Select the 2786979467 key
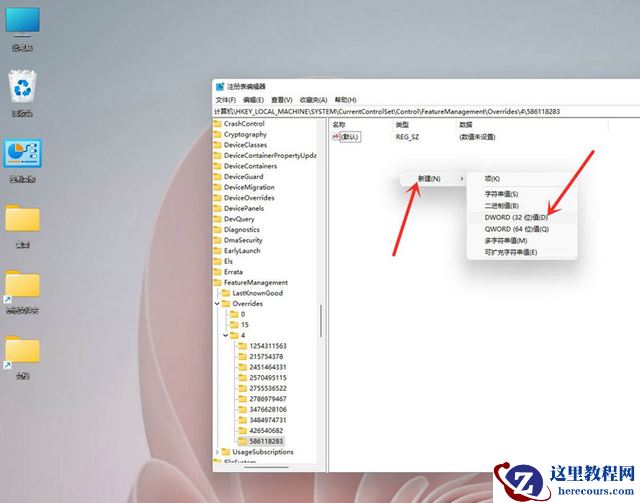 pos(268,399)
